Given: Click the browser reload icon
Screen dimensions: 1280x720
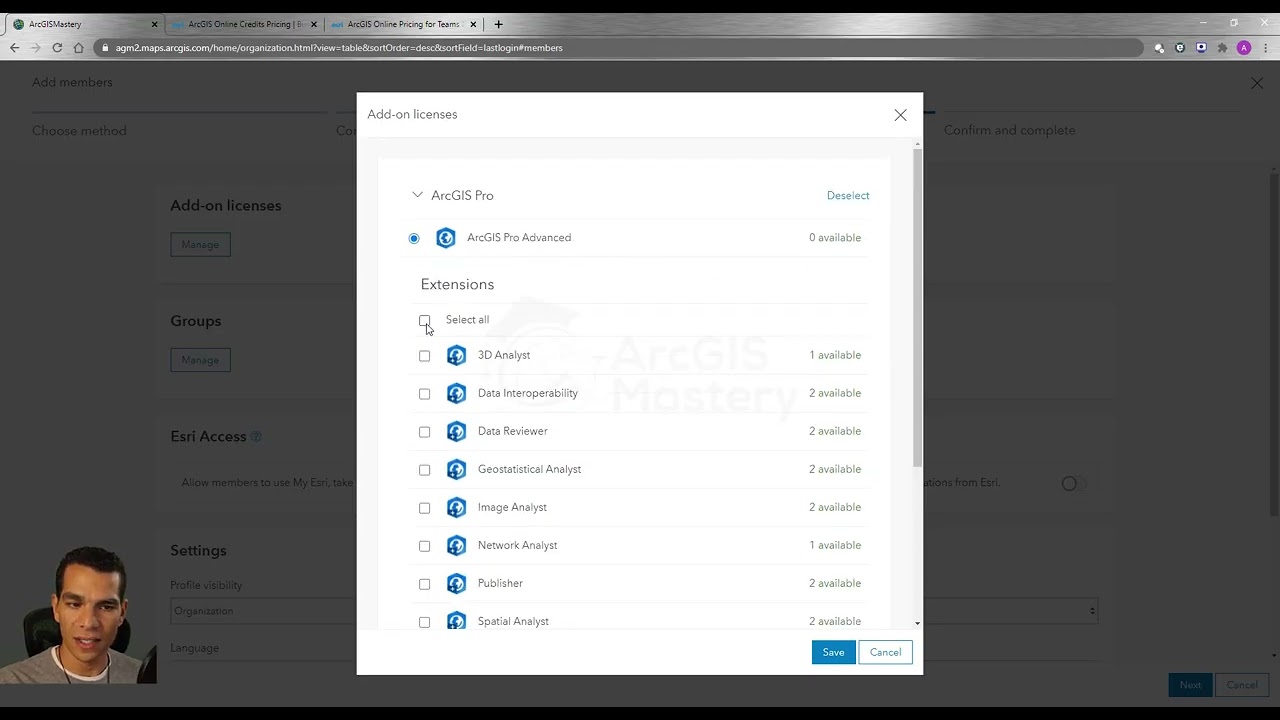Looking at the screenshot, I should tap(57, 47).
